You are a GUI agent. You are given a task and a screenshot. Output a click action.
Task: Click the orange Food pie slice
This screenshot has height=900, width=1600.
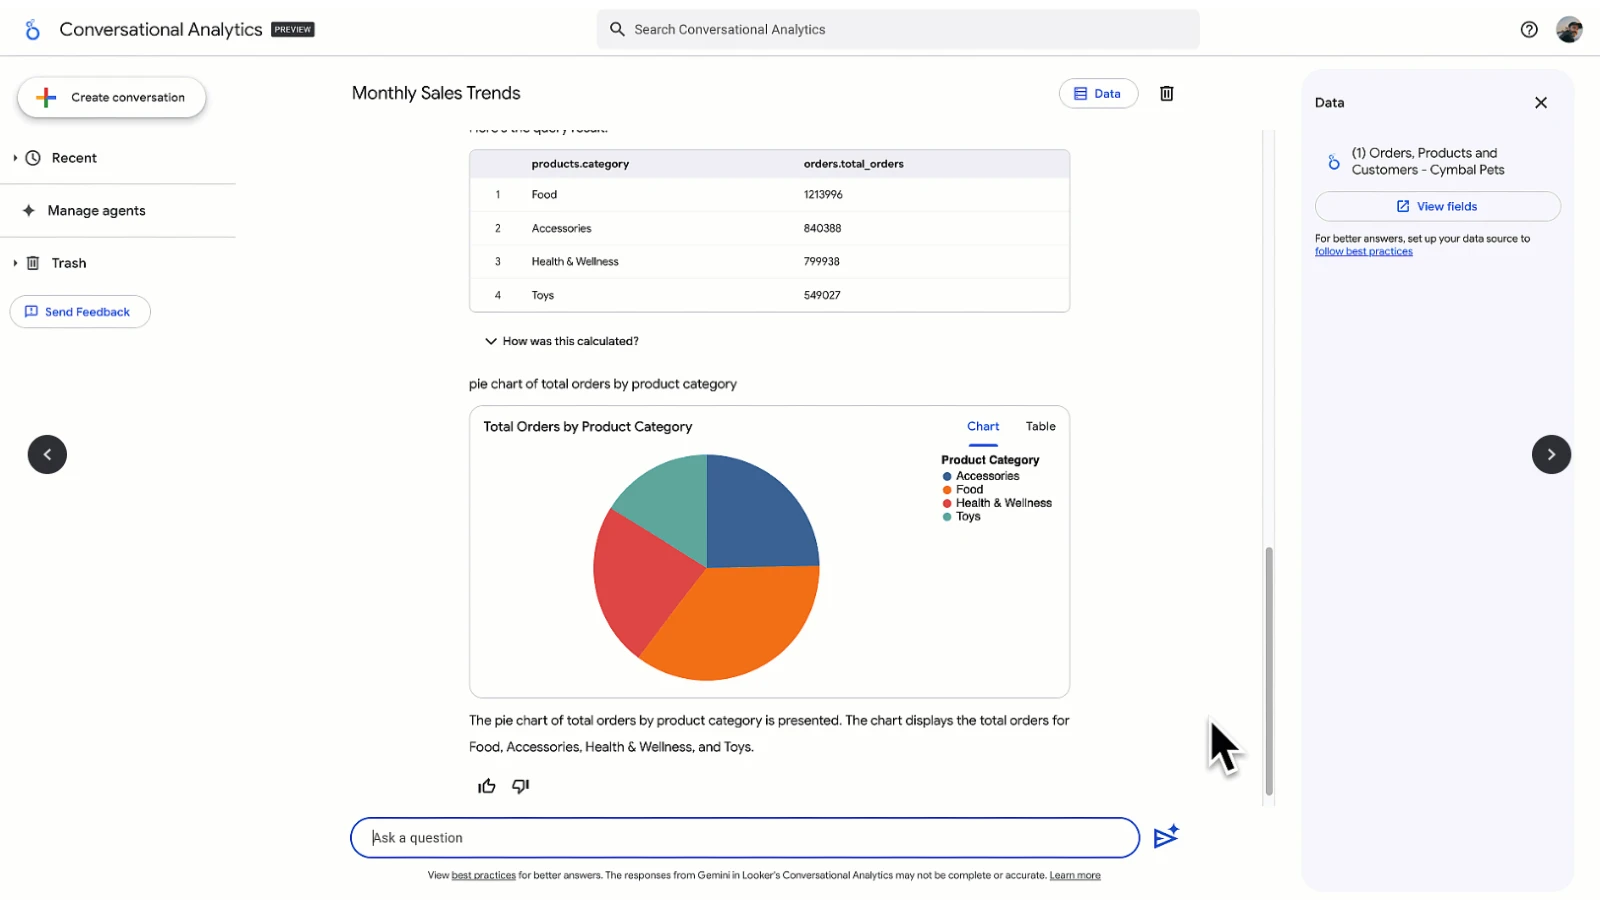click(x=735, y=625)
